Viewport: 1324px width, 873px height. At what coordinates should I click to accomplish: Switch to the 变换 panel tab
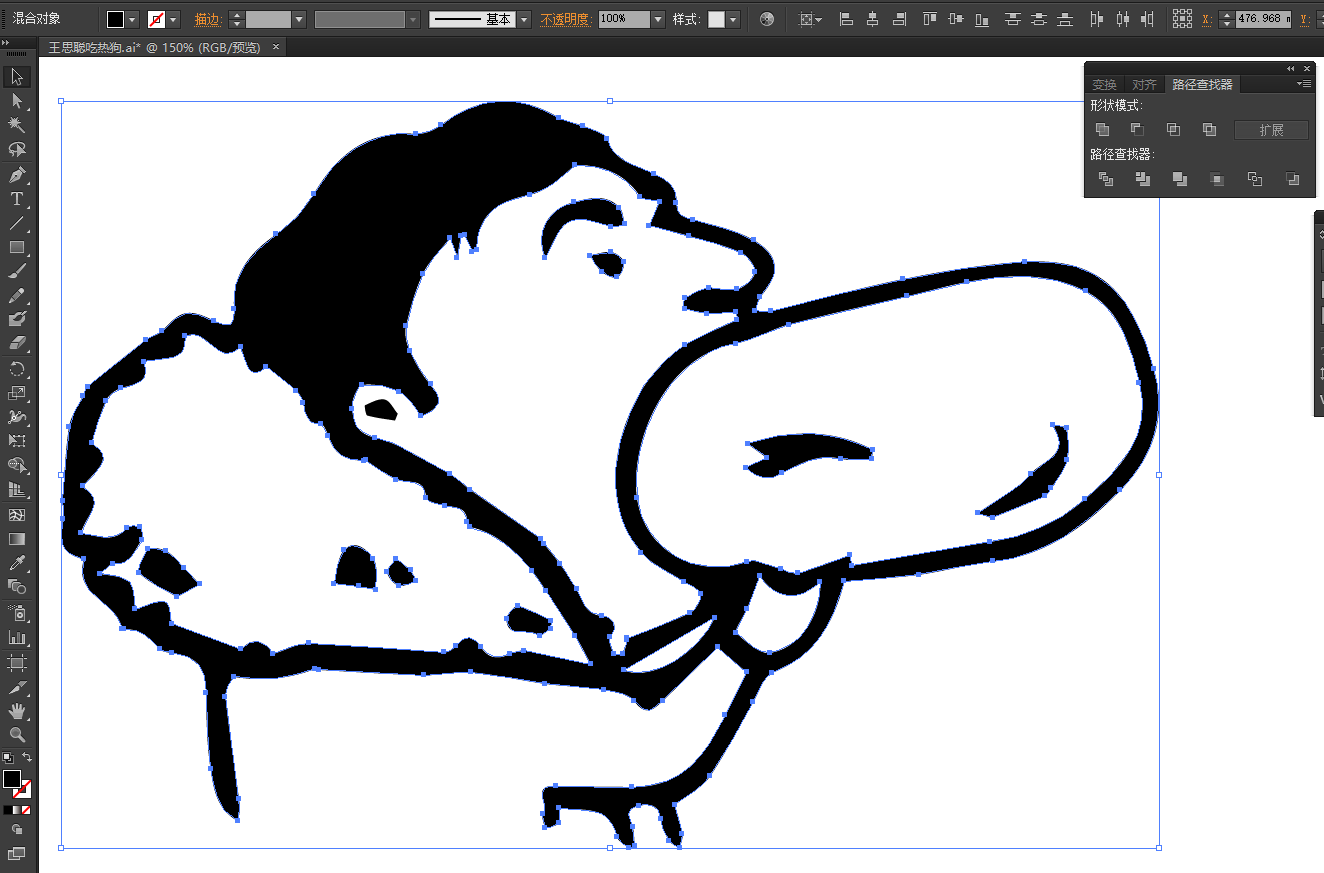1104,85
